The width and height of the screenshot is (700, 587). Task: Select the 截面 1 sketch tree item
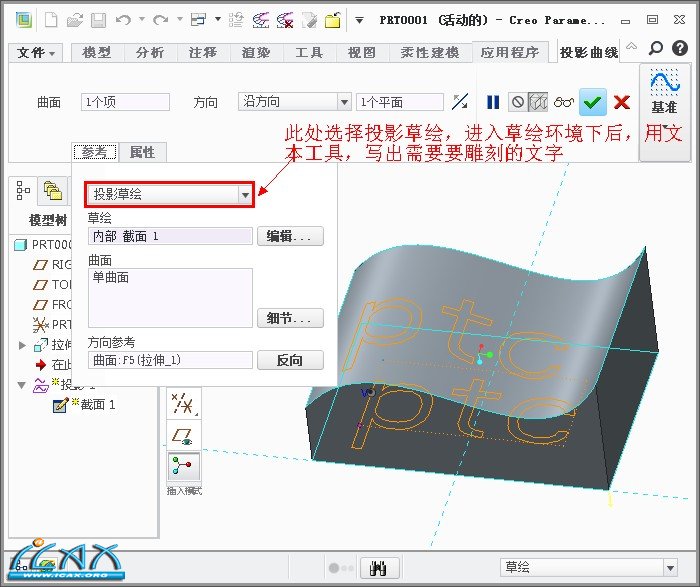pos(84,404)
